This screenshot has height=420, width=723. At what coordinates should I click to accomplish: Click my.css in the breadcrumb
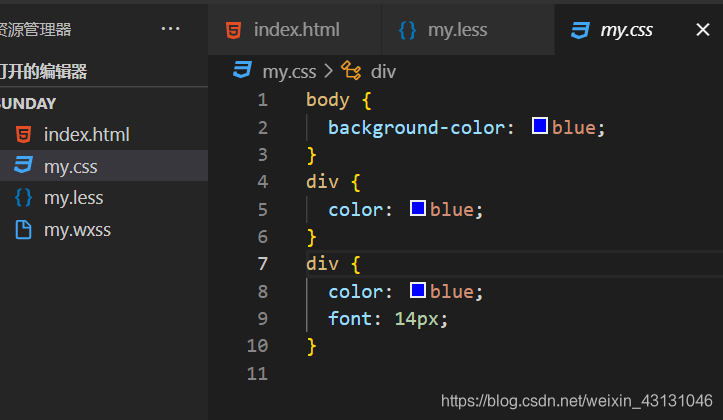[289, 72]
